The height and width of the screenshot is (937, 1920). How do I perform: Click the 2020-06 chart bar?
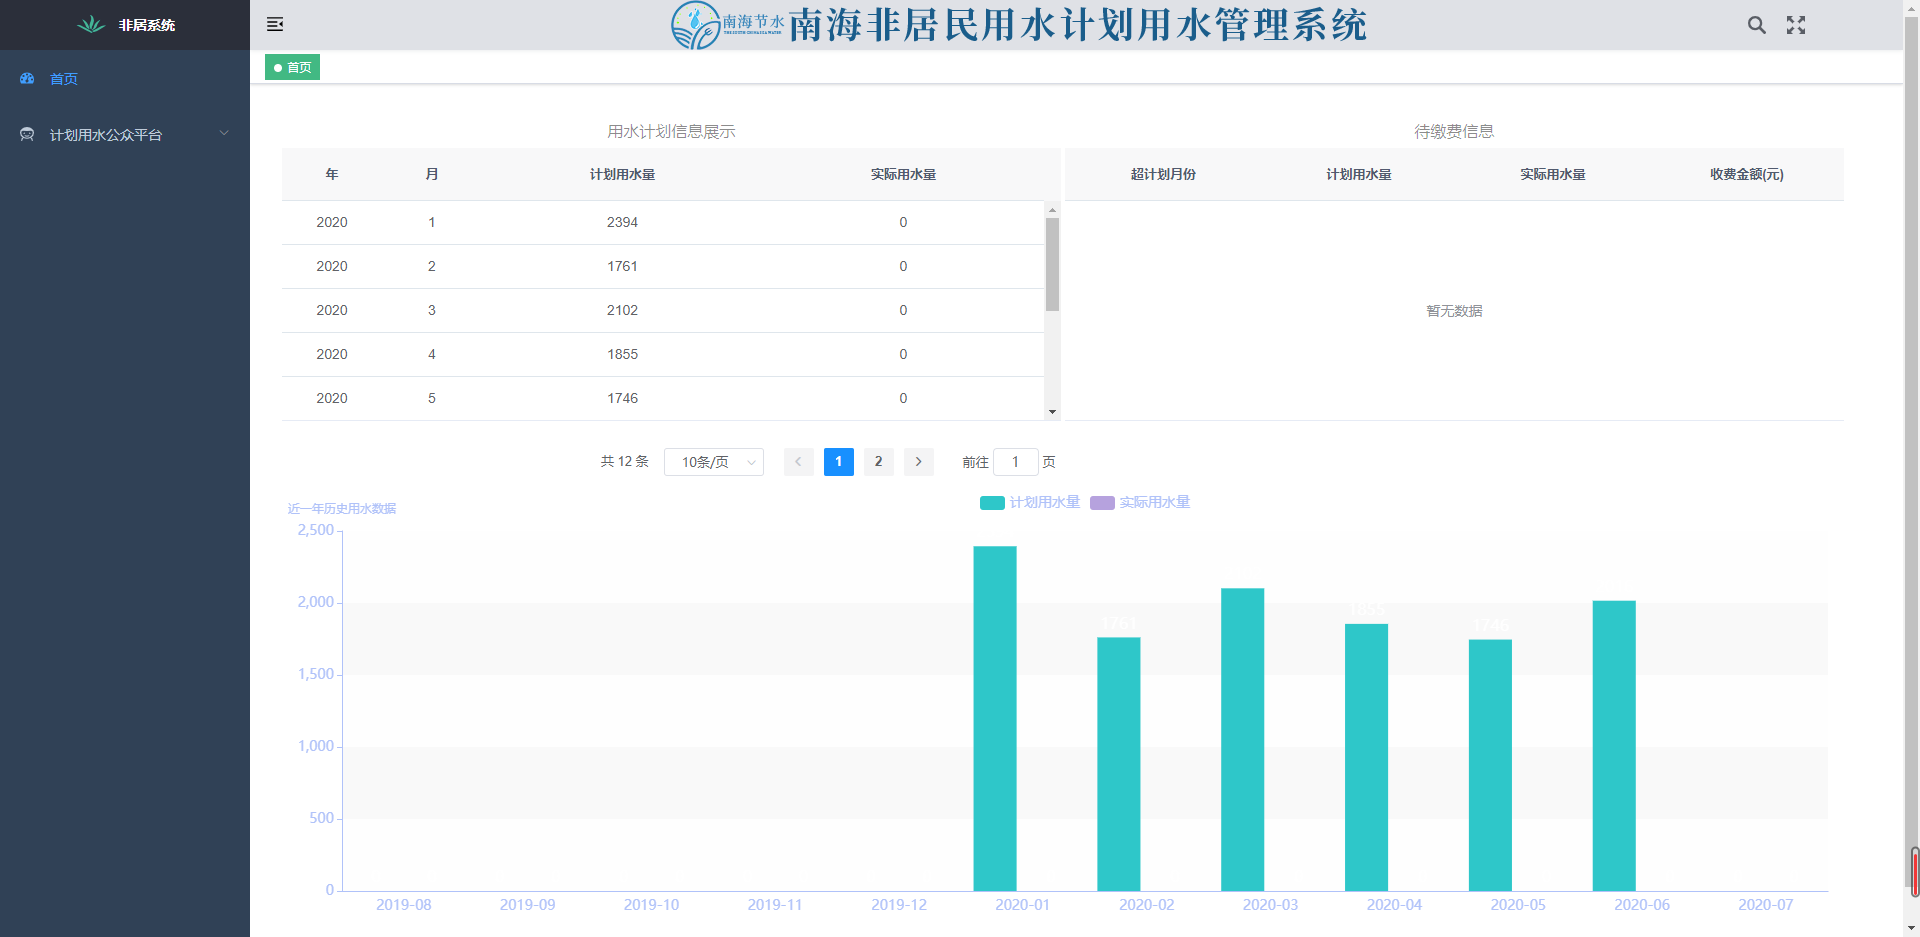point(1614,746)
